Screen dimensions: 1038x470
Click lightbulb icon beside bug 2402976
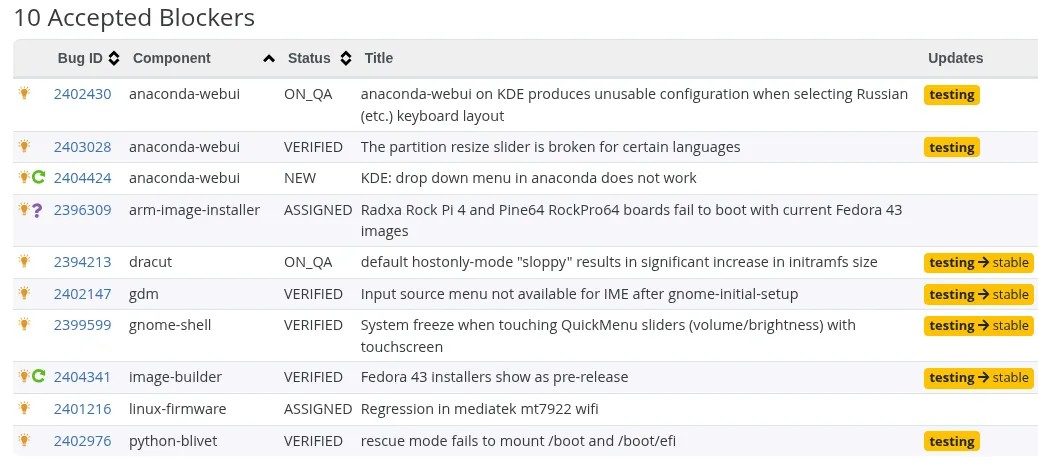pyautogui.click(x=25, y=441)
